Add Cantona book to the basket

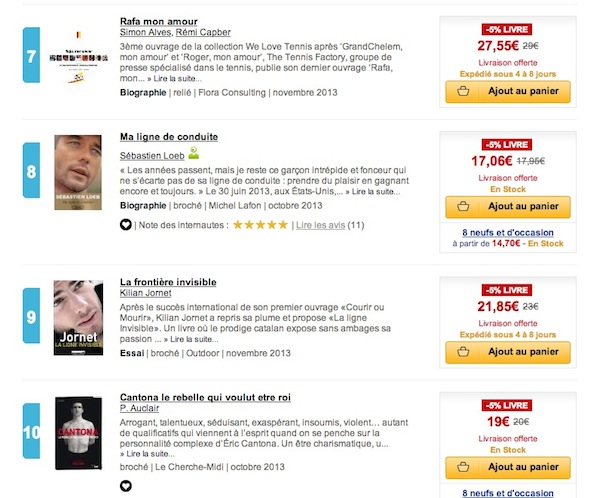[x=507, y=467]
